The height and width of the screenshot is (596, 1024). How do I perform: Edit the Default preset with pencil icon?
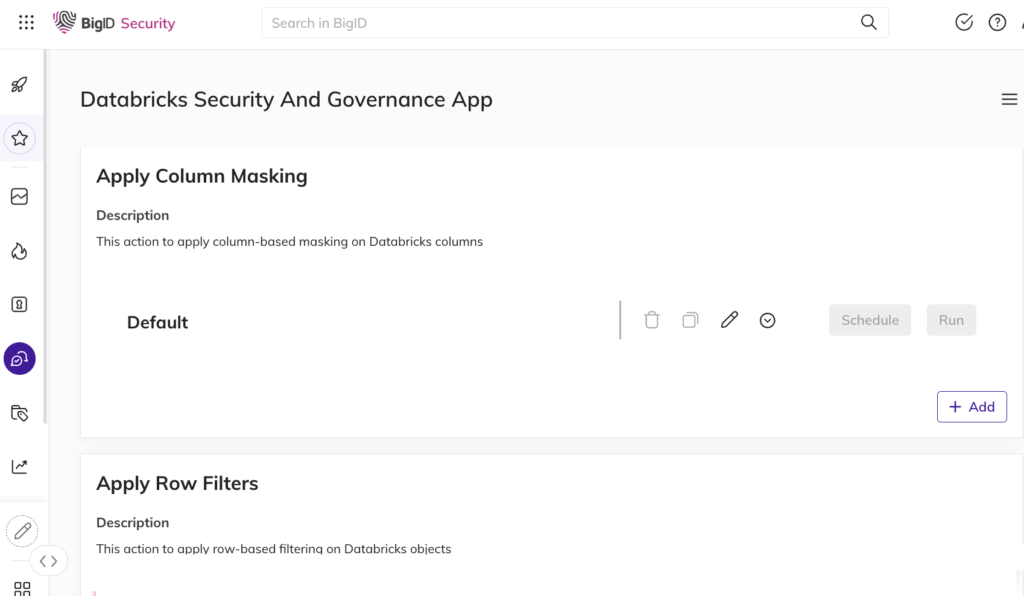point(729,320)
